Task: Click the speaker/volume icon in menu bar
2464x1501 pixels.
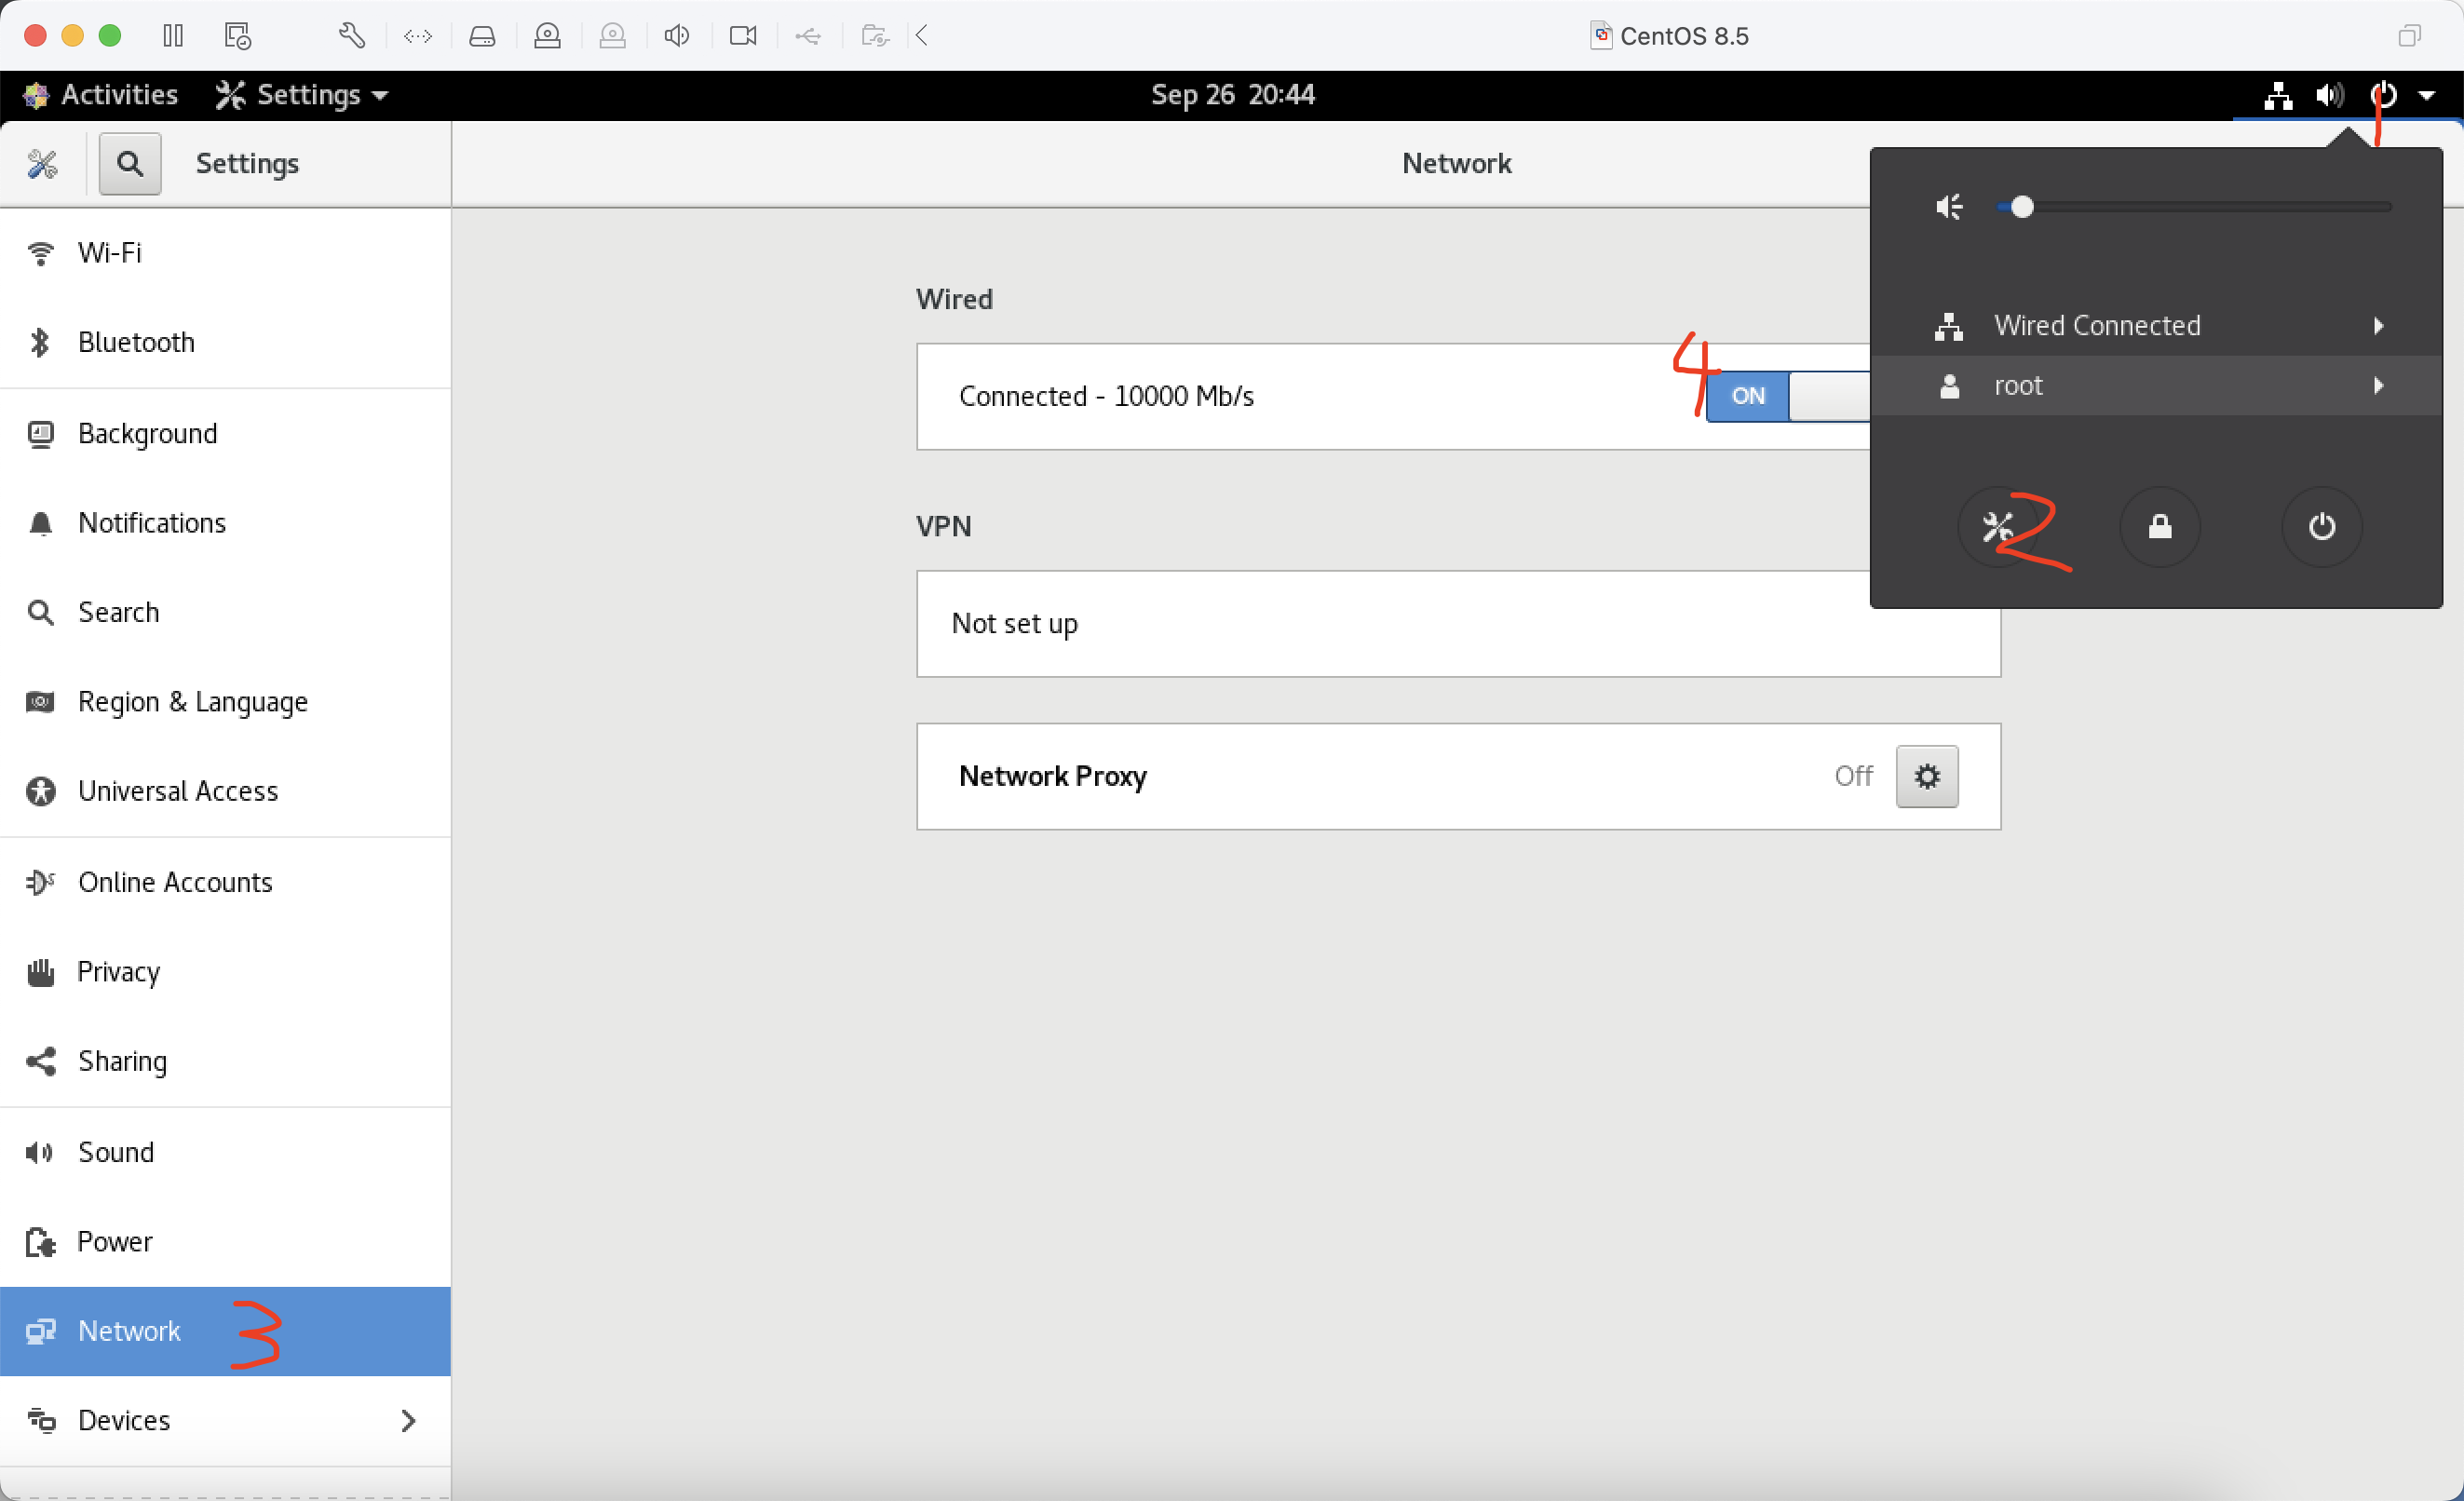Action: pos(2330,95)
